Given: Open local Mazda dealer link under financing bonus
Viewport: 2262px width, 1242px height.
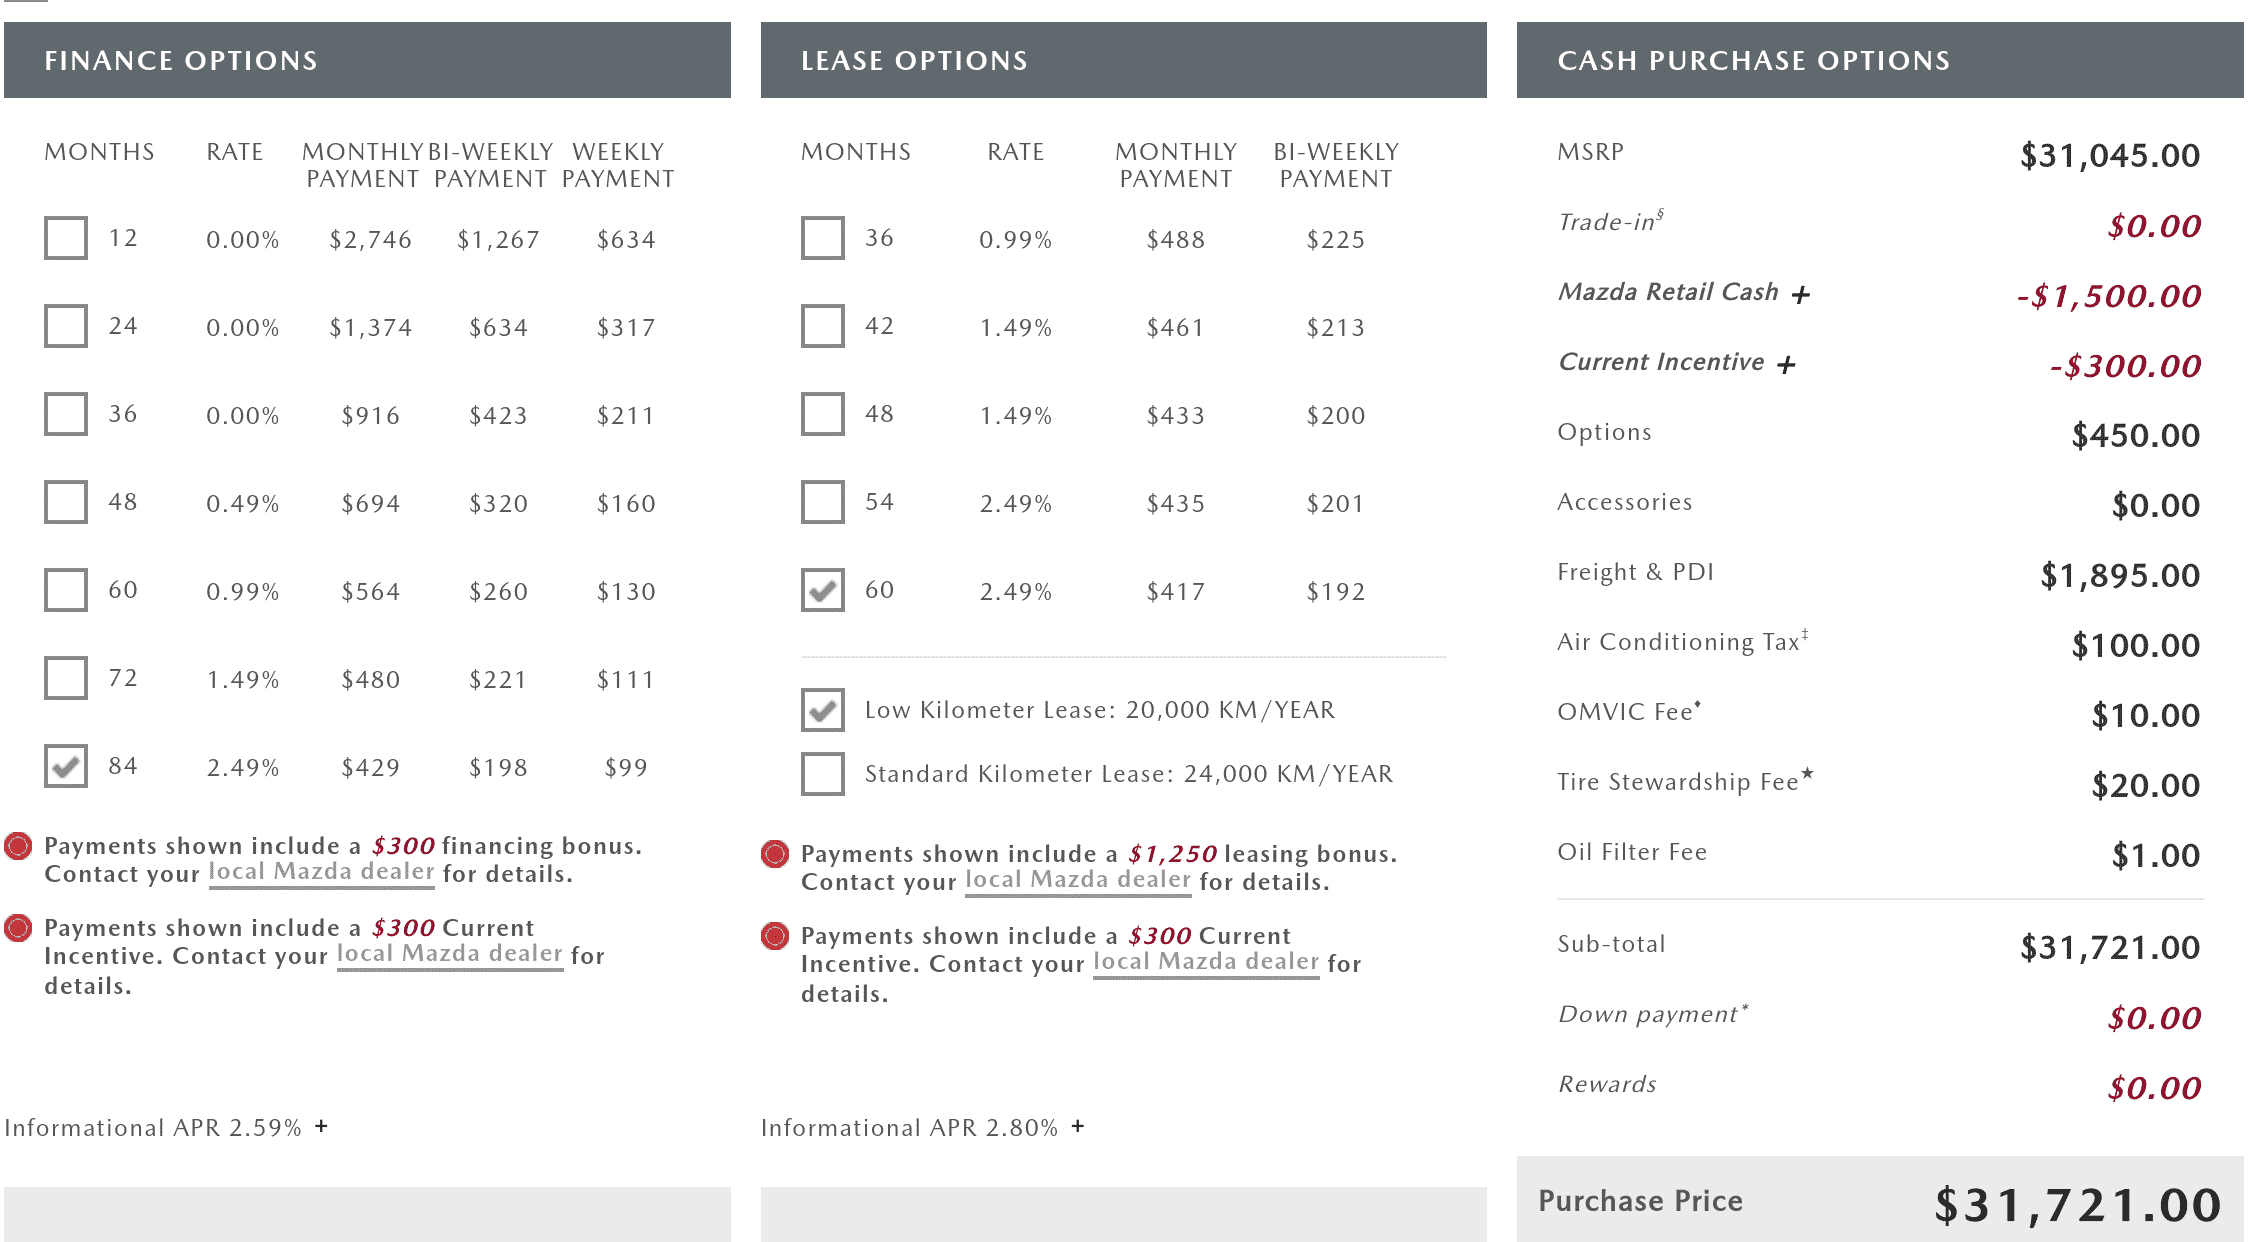Looking at the screenshot, I should coord(321,872).
